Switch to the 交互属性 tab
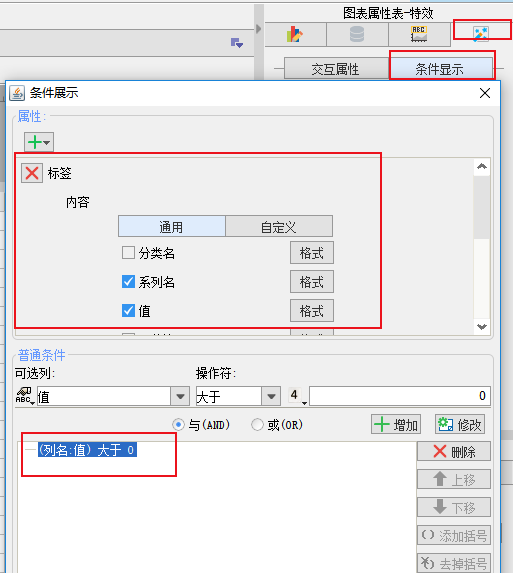The width and height of the screenshot is (513, 573). click(335, 69)
